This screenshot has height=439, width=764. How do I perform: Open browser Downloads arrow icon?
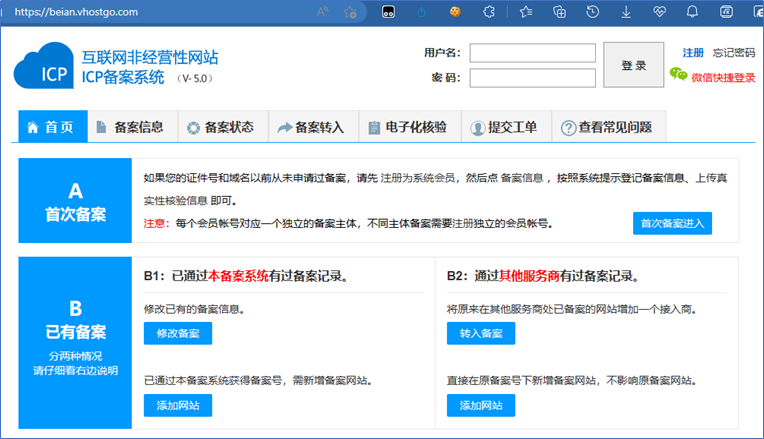pyautogui.click(x=626, y=12)
